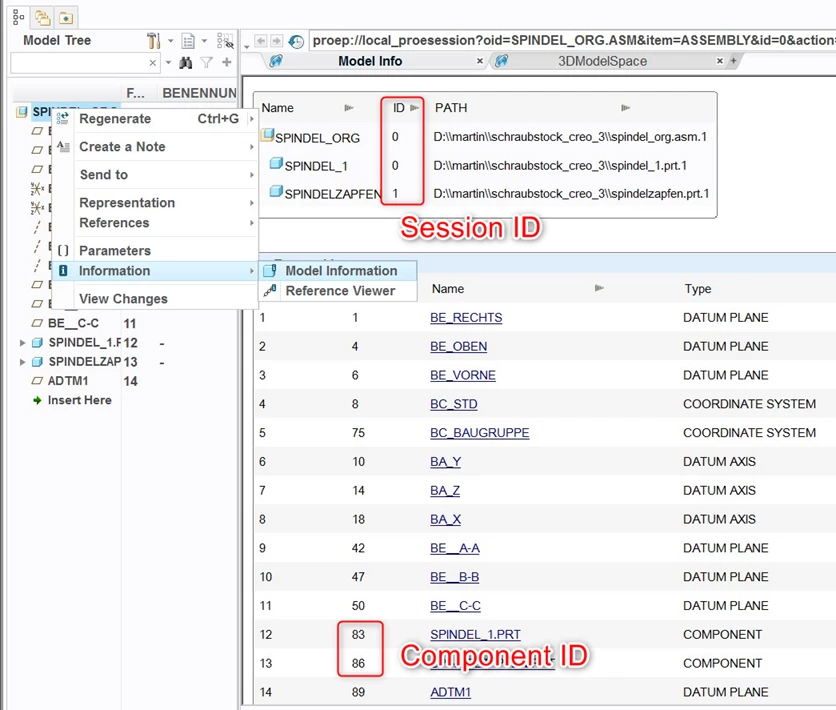This screenshot has height=710, width=836.
Task: Click the Type column header
Action: tap(698, 289)
